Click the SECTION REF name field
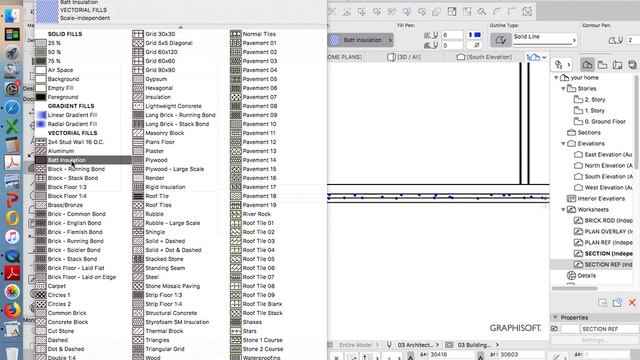 (609, 329)
